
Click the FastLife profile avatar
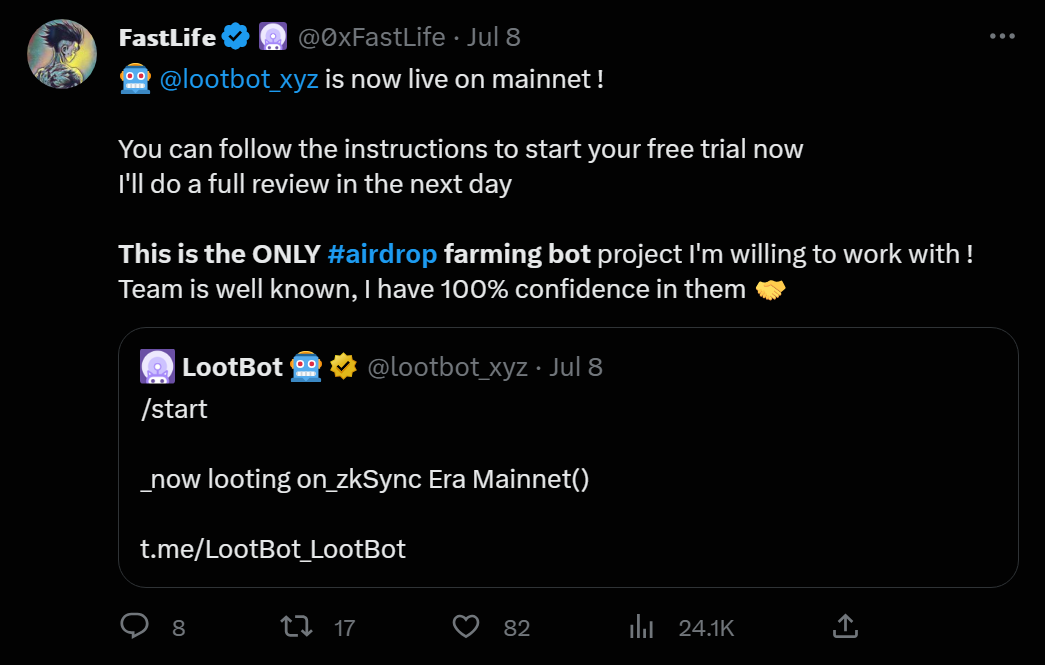click(62, 54)
